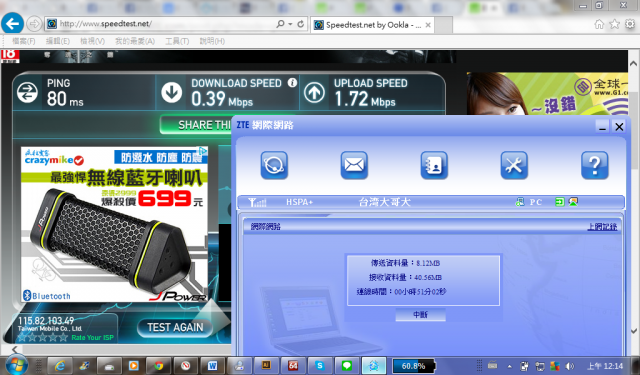Click the picture status icon beside green arrow

pyautogui.click(x=573, y=202)
